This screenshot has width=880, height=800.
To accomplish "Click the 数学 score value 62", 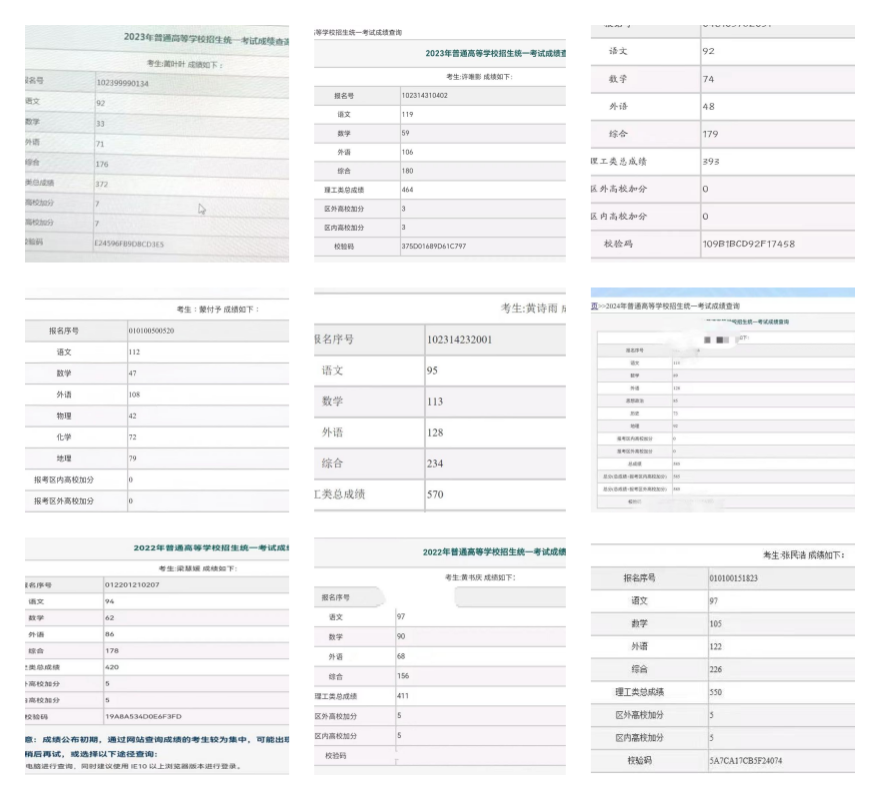I will tap(109, 618).
